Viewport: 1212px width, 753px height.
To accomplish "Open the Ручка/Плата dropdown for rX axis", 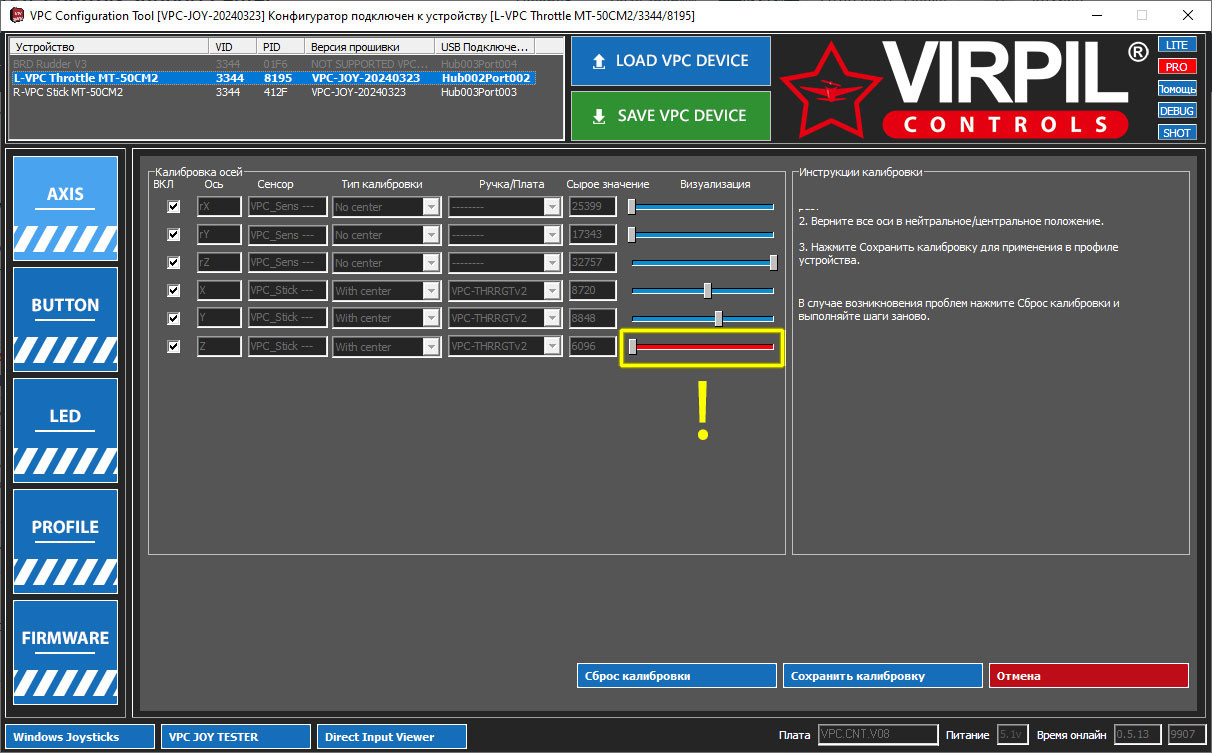I will click(x=504, y=207).
